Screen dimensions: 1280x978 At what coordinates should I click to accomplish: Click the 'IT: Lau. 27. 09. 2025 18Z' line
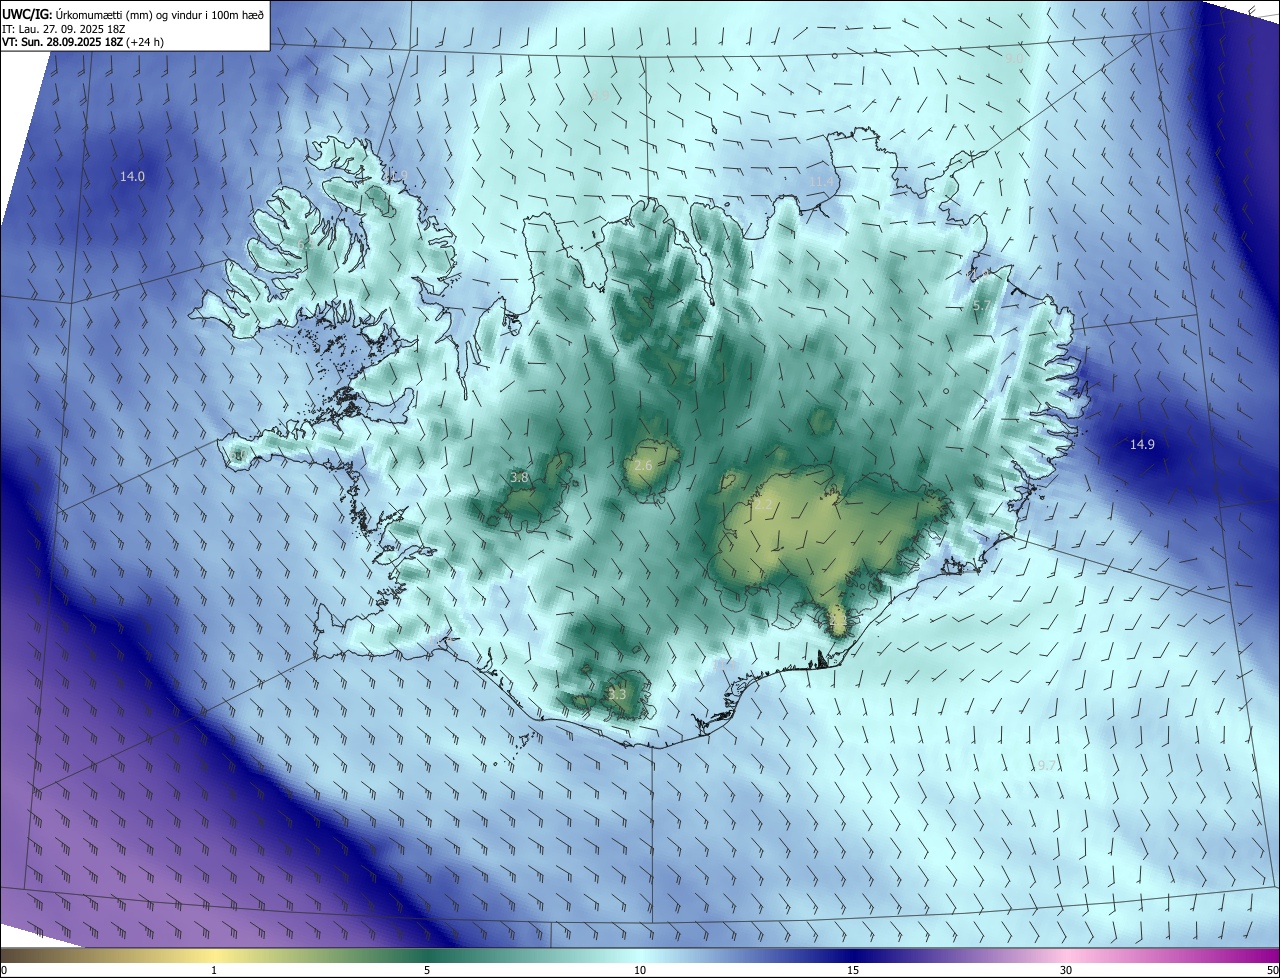(66, 28)
